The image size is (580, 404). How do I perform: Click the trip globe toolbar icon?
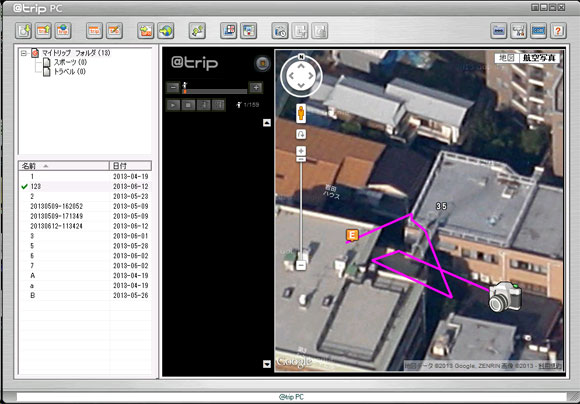click(63, 31)
